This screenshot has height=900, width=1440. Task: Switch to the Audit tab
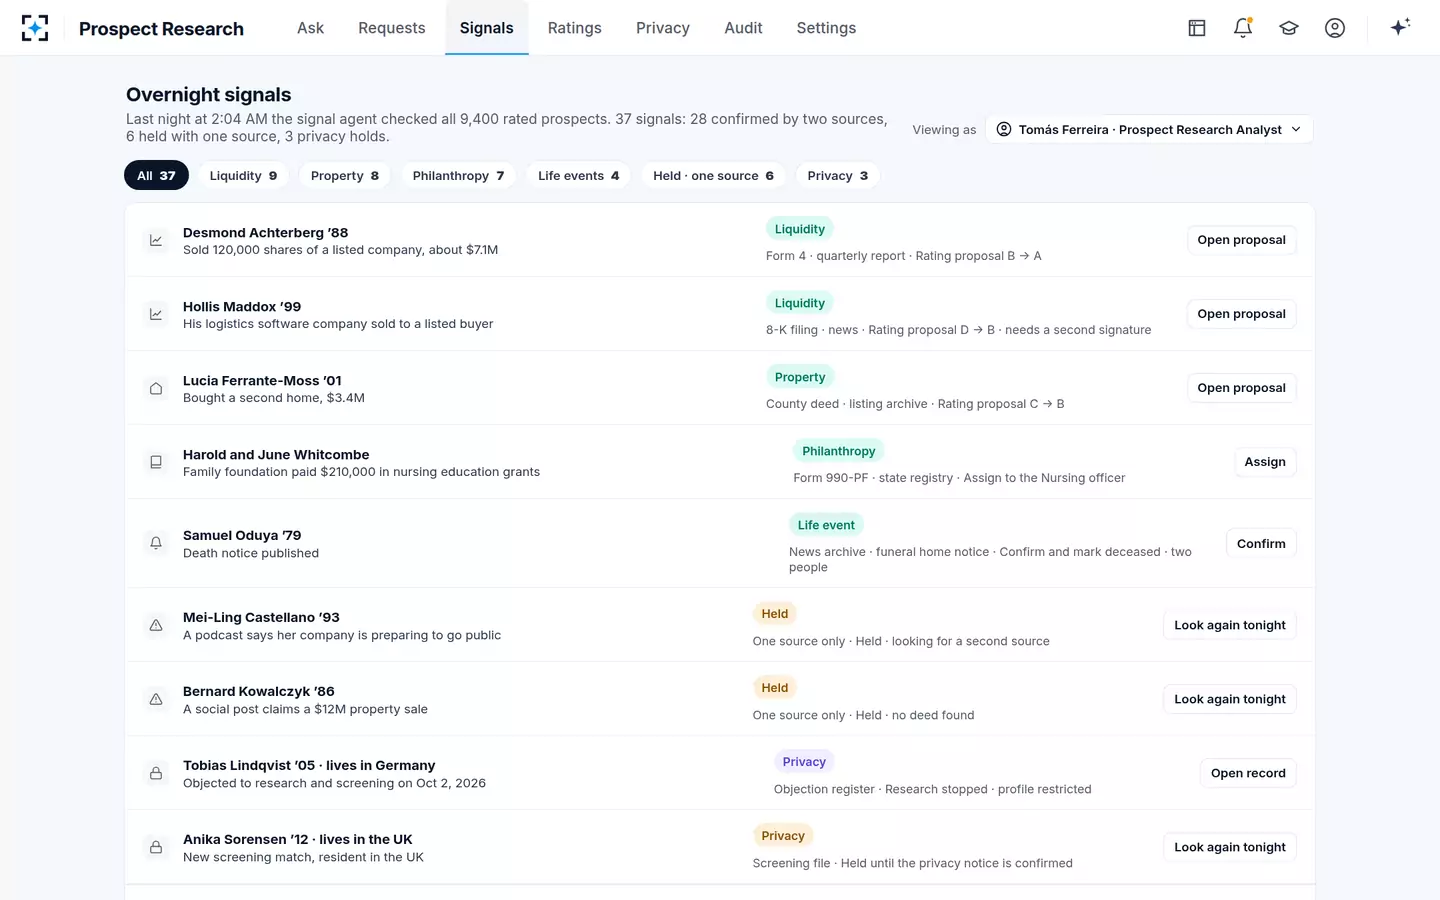tap(743, 28)
